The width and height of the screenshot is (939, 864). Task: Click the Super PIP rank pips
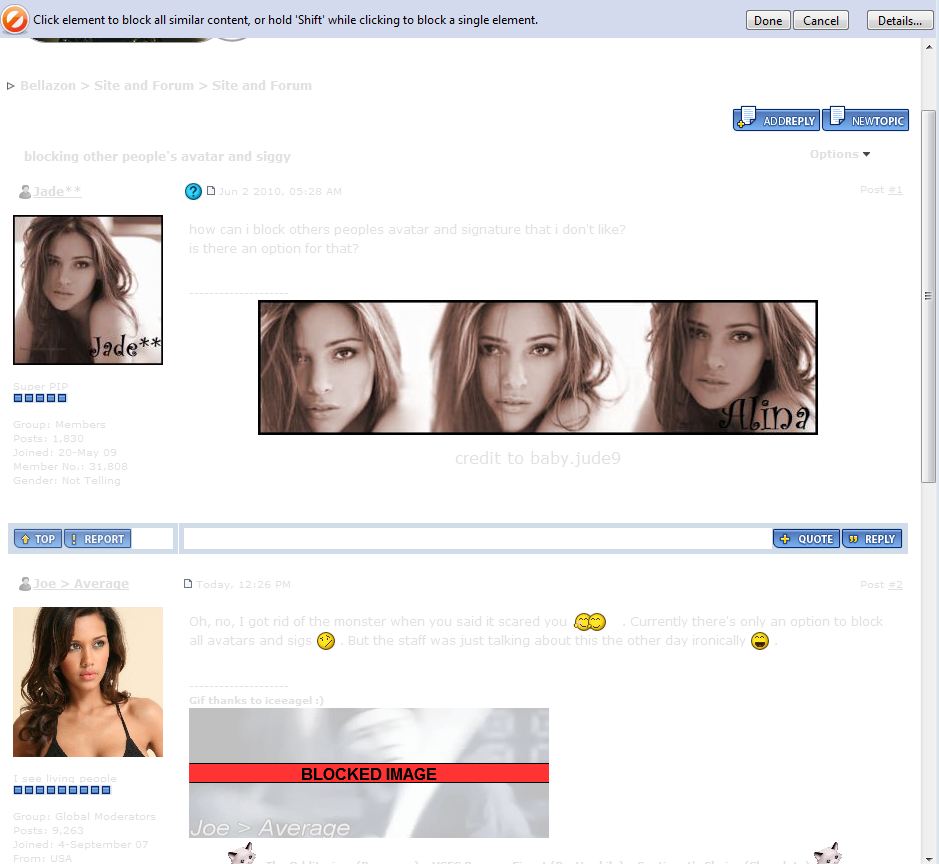click(40, 398)
